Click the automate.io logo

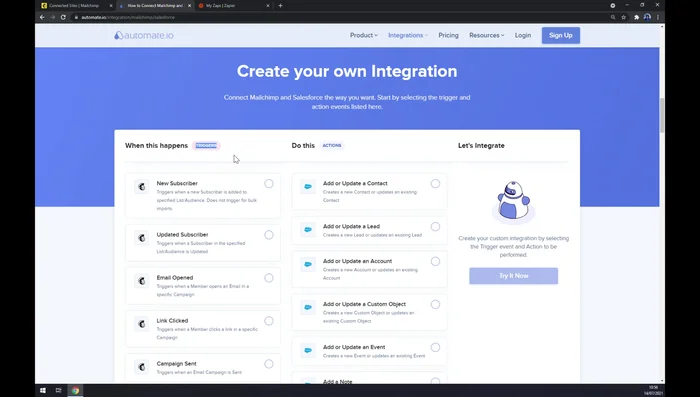(143, 35)
